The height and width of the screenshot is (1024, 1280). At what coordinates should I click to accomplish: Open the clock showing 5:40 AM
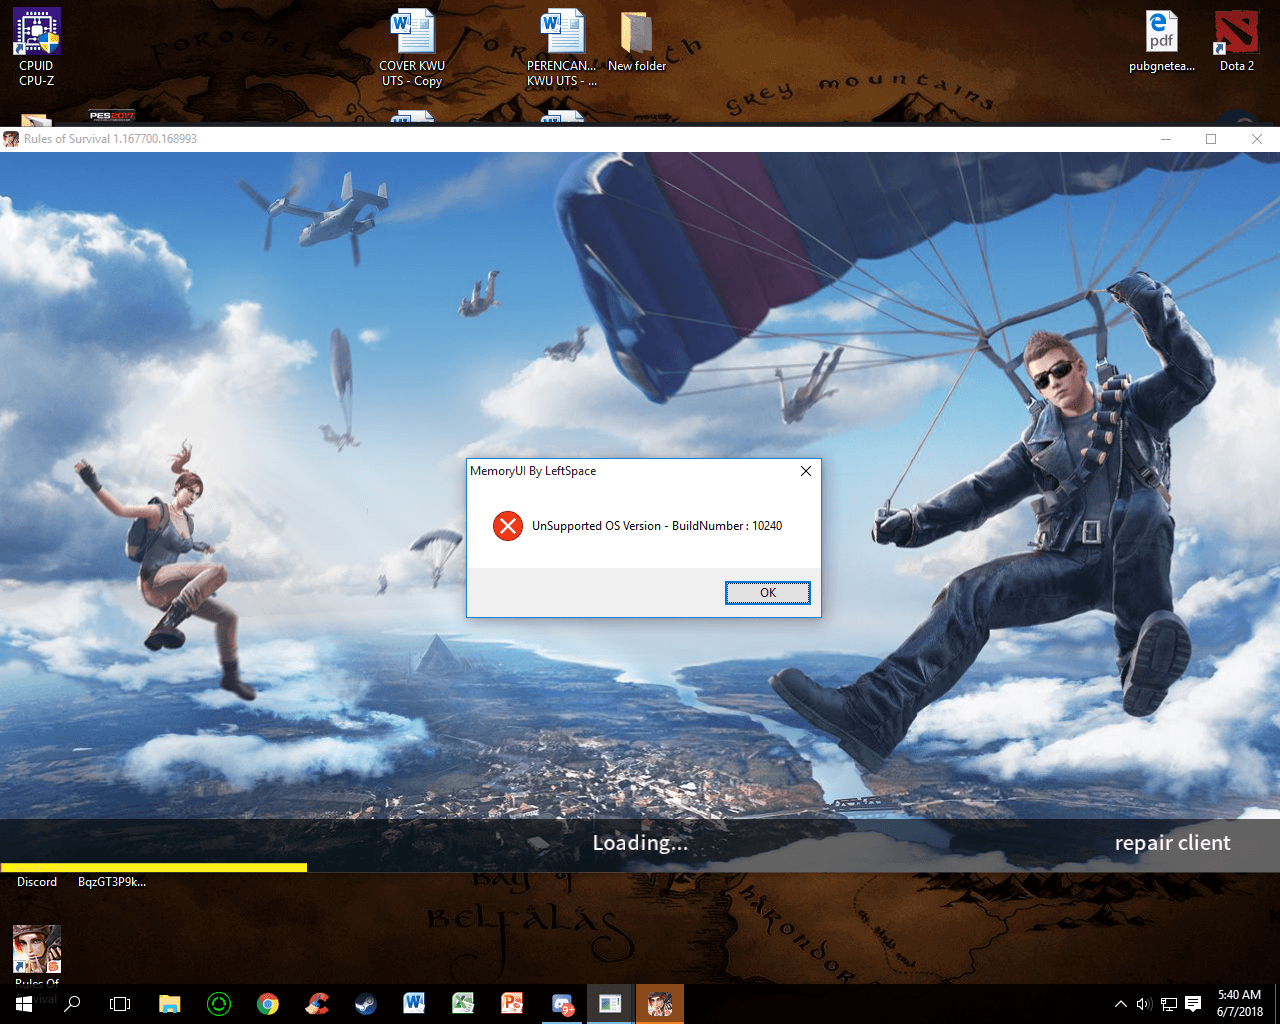(x=1239, y=1004)
